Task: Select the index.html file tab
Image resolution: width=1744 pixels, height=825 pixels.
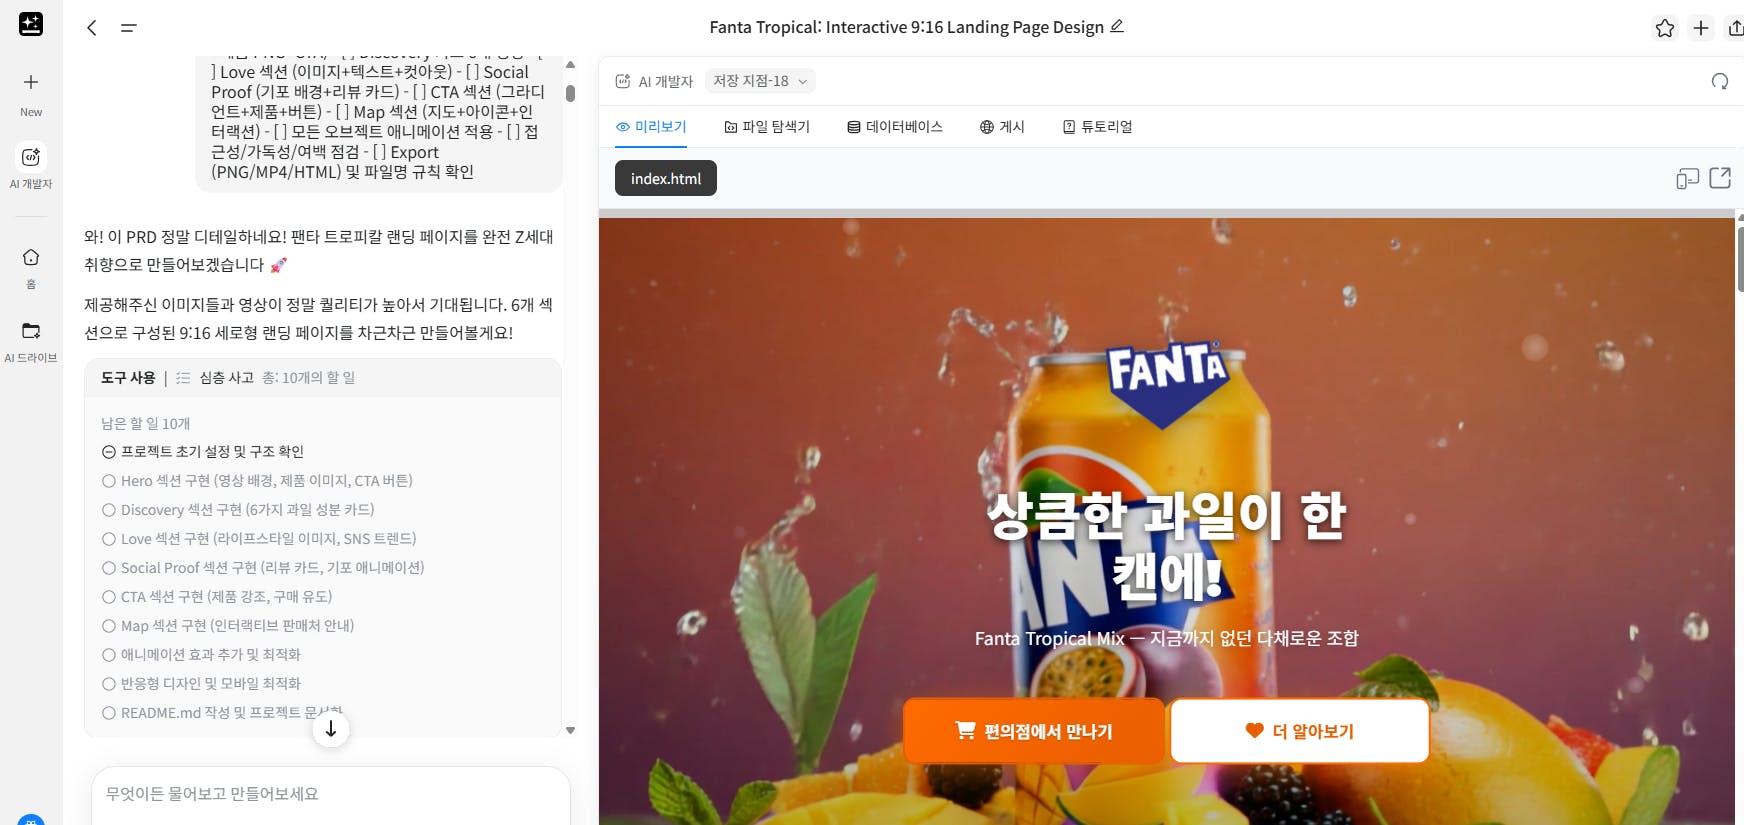Action: (666, 178)
